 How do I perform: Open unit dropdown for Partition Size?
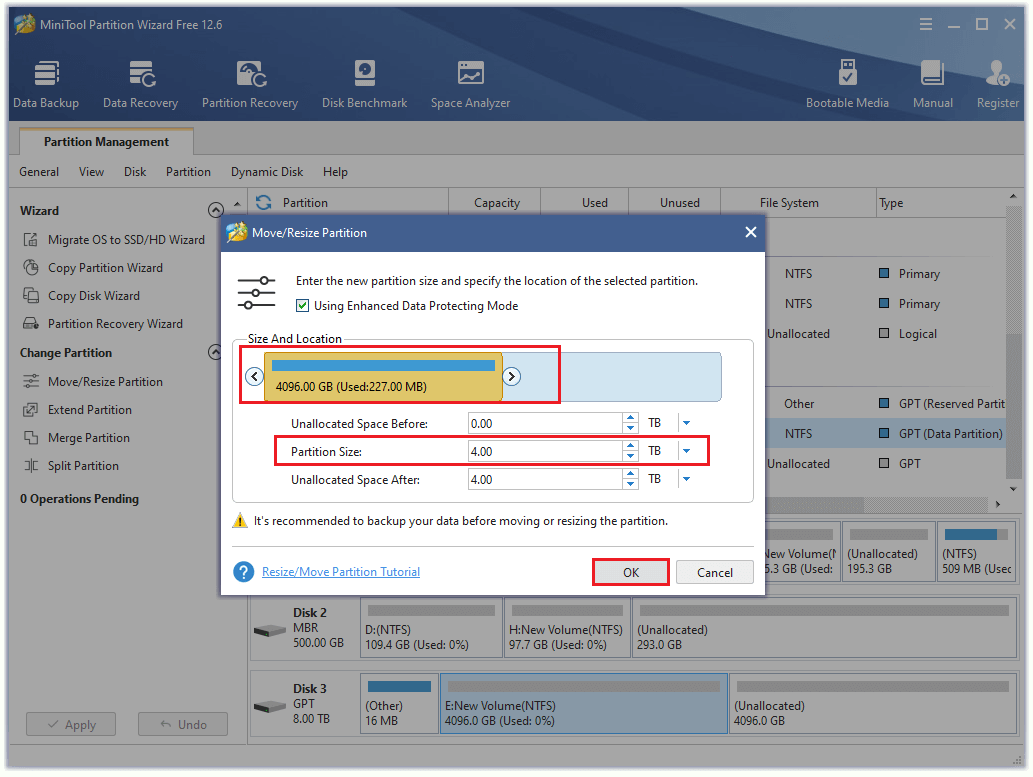(686, 451)
